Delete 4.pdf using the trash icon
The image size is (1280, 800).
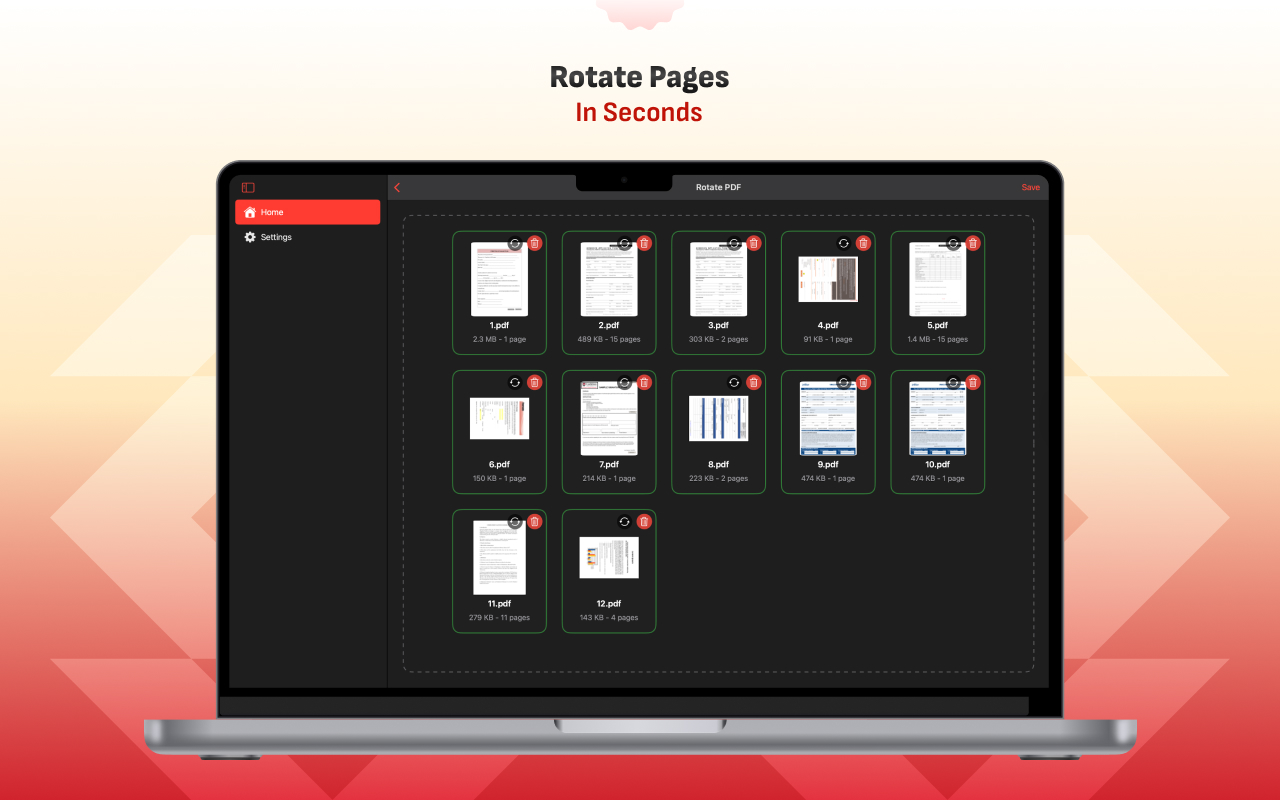tap(863, 243)
